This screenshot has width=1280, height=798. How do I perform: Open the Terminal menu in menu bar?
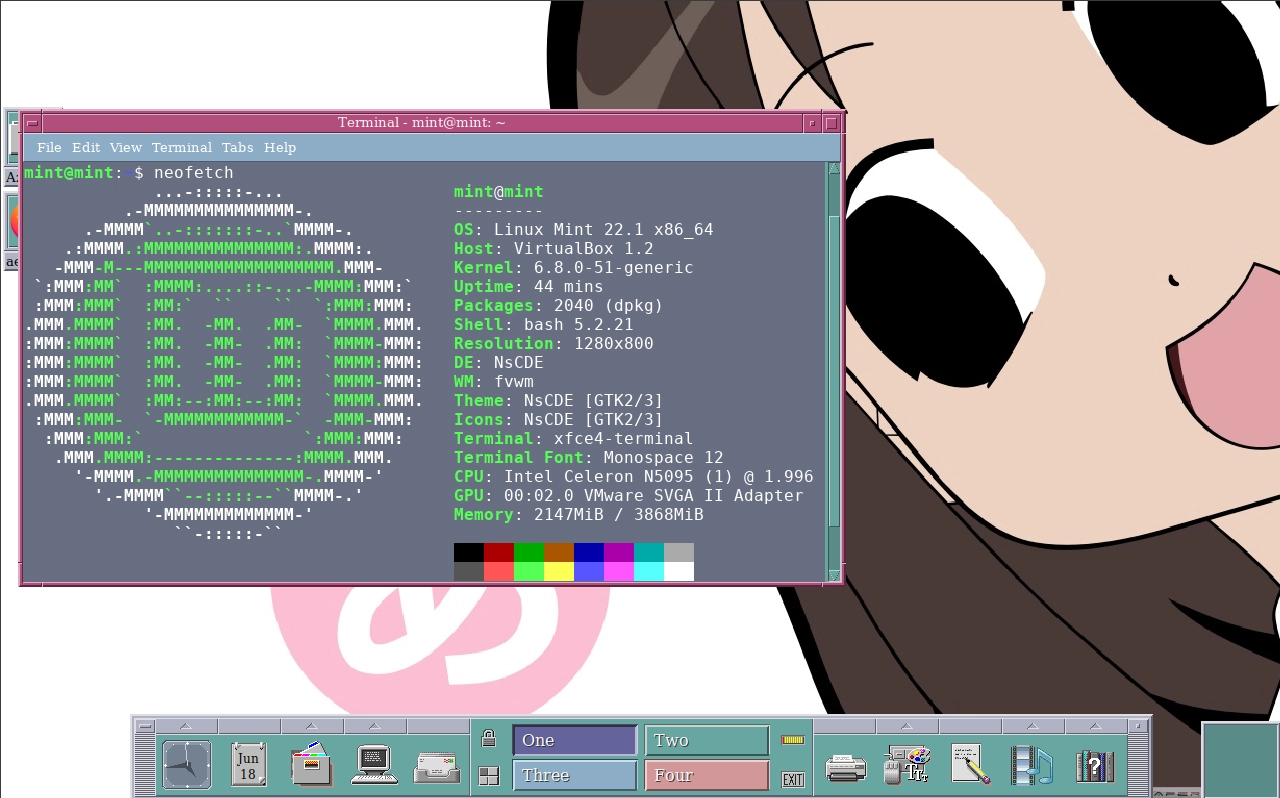(182, 147)
